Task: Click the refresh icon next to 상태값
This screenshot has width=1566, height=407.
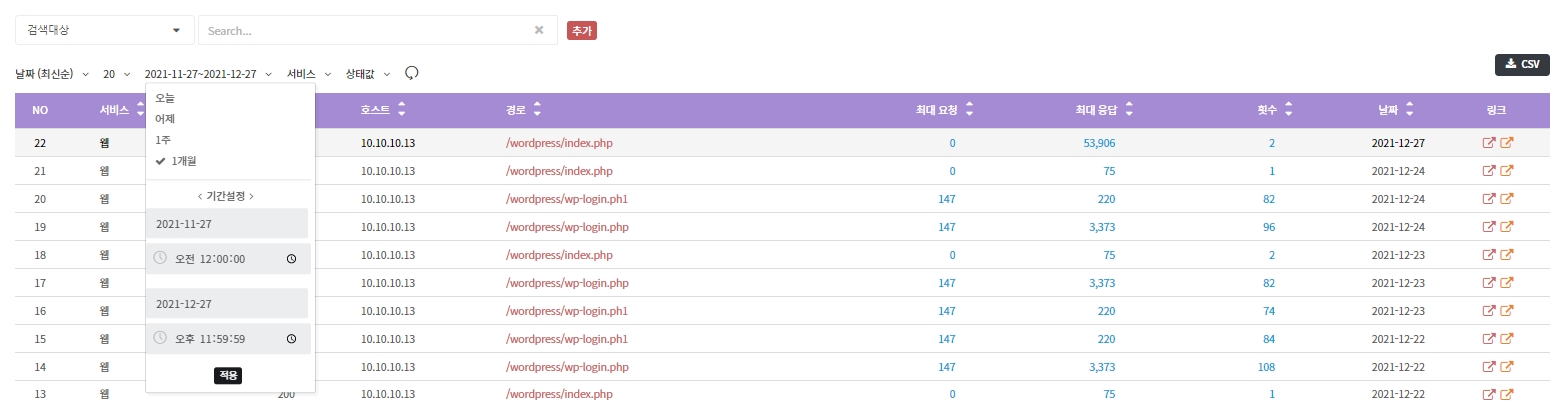Action: coord(410,73)
